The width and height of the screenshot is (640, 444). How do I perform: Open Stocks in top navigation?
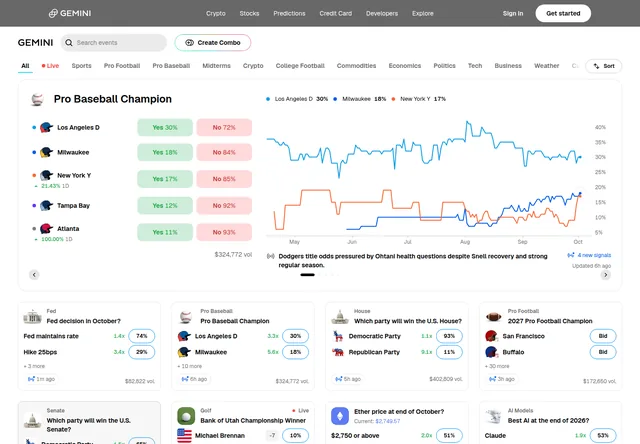(249, 13)
